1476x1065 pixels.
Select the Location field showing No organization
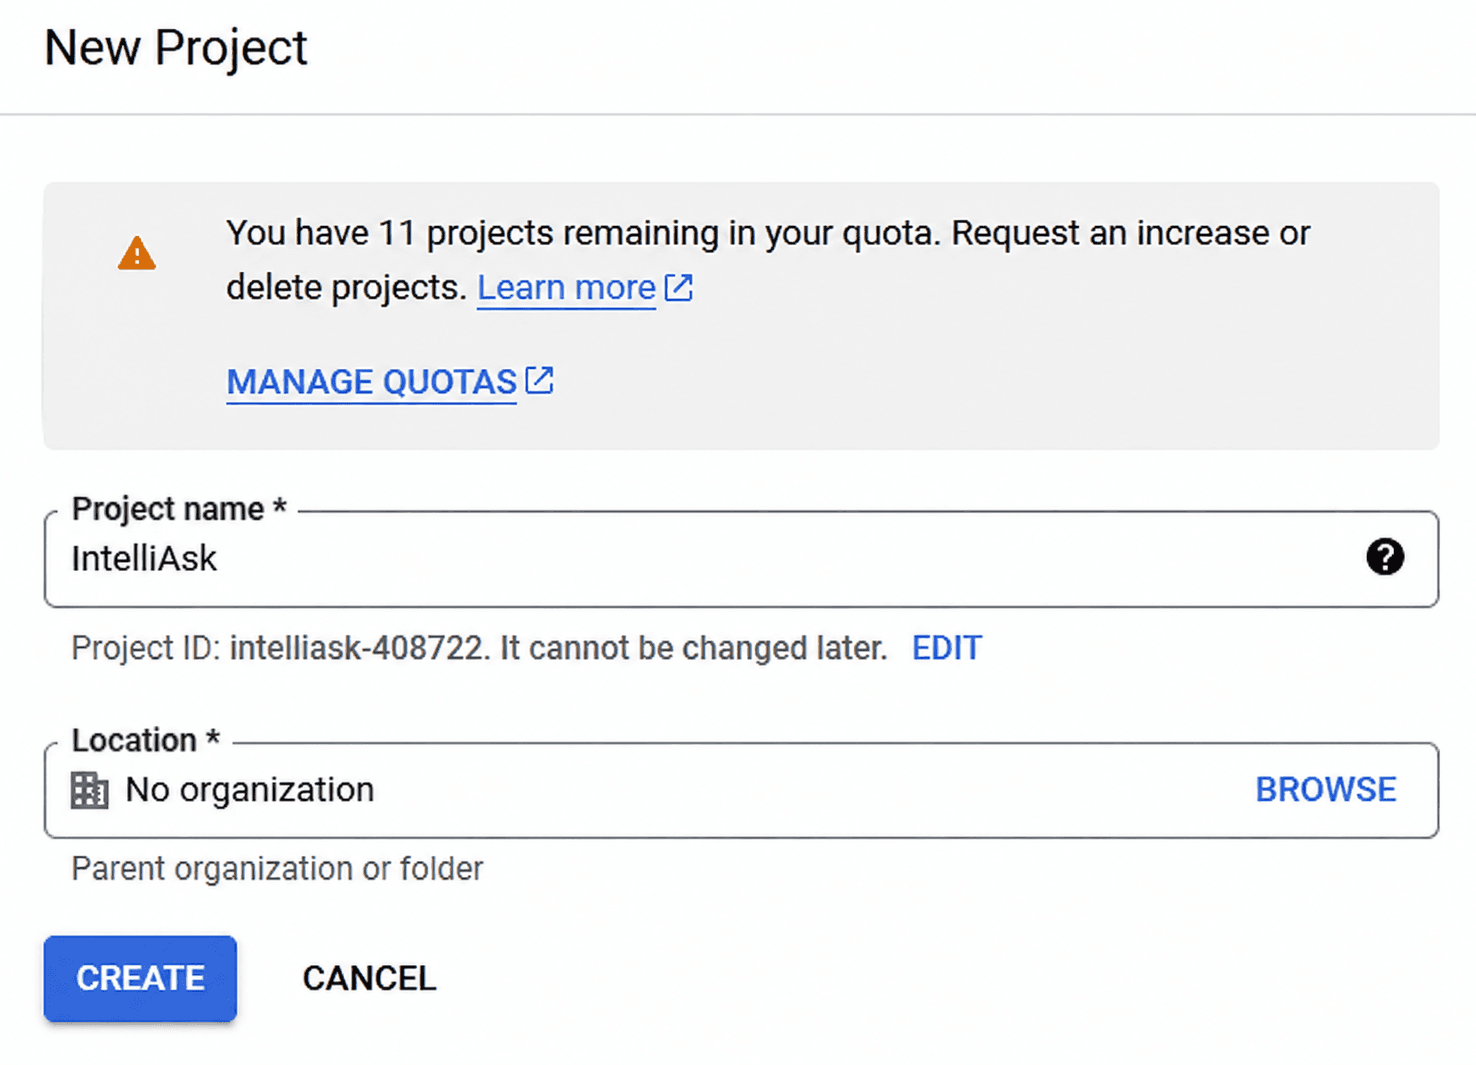(x=741, y=790)
